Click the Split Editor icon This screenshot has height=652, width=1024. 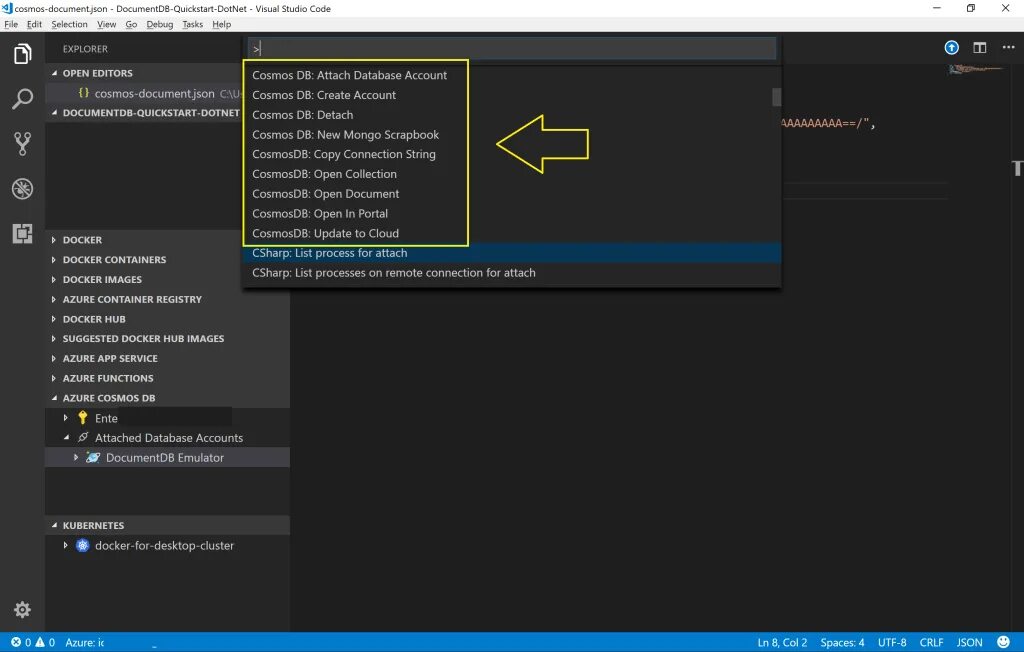click(x=980, y=48)
